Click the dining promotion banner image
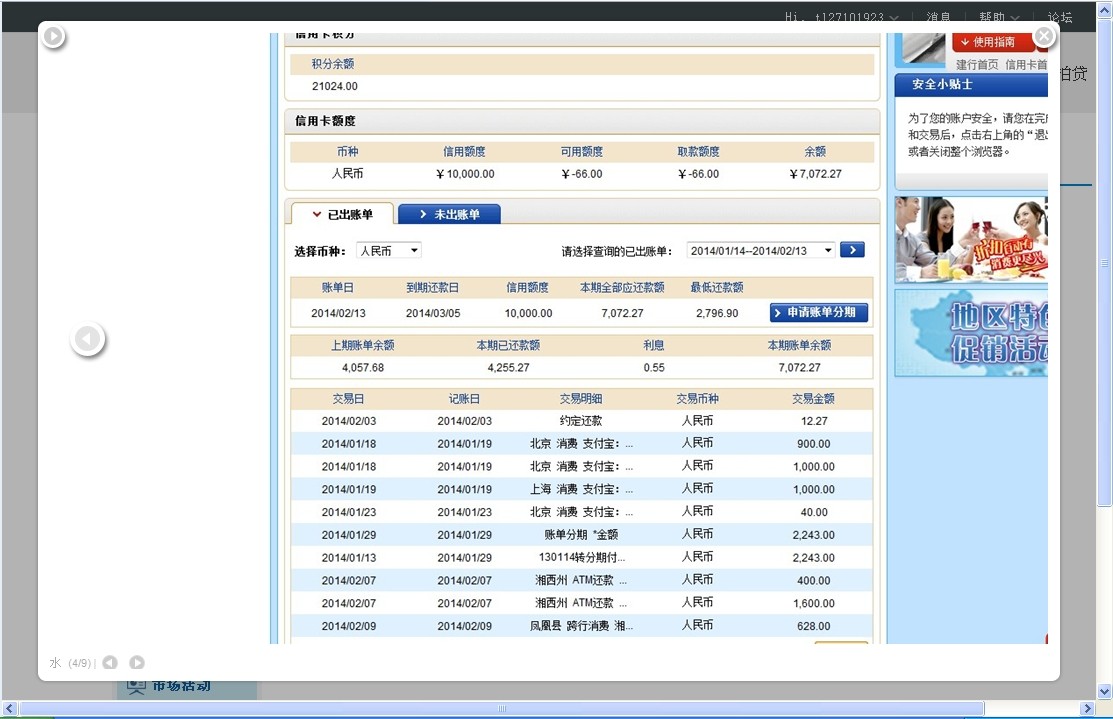This screenshot has height=719, width=1113. pyautogui.click(x=970, y=239)
